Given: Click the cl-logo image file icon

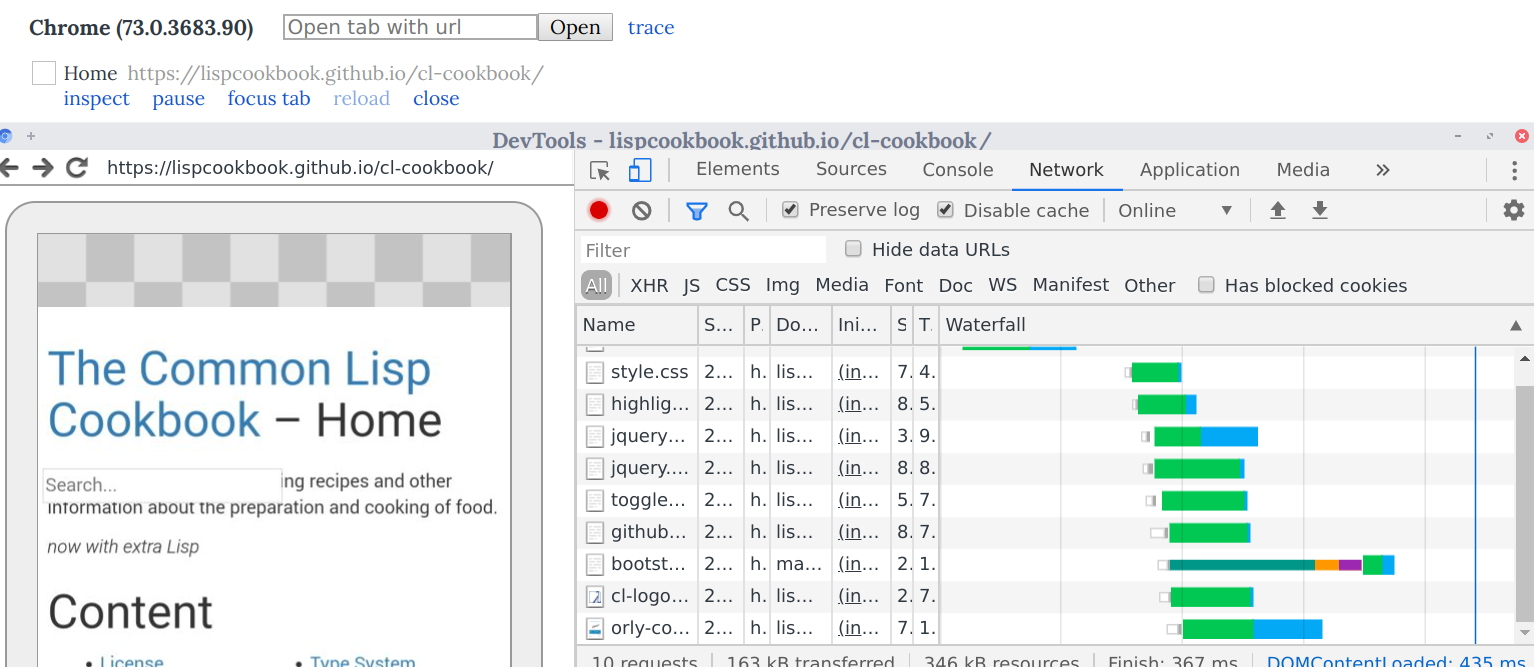Looking at the screenshot, I should (595, 596).
